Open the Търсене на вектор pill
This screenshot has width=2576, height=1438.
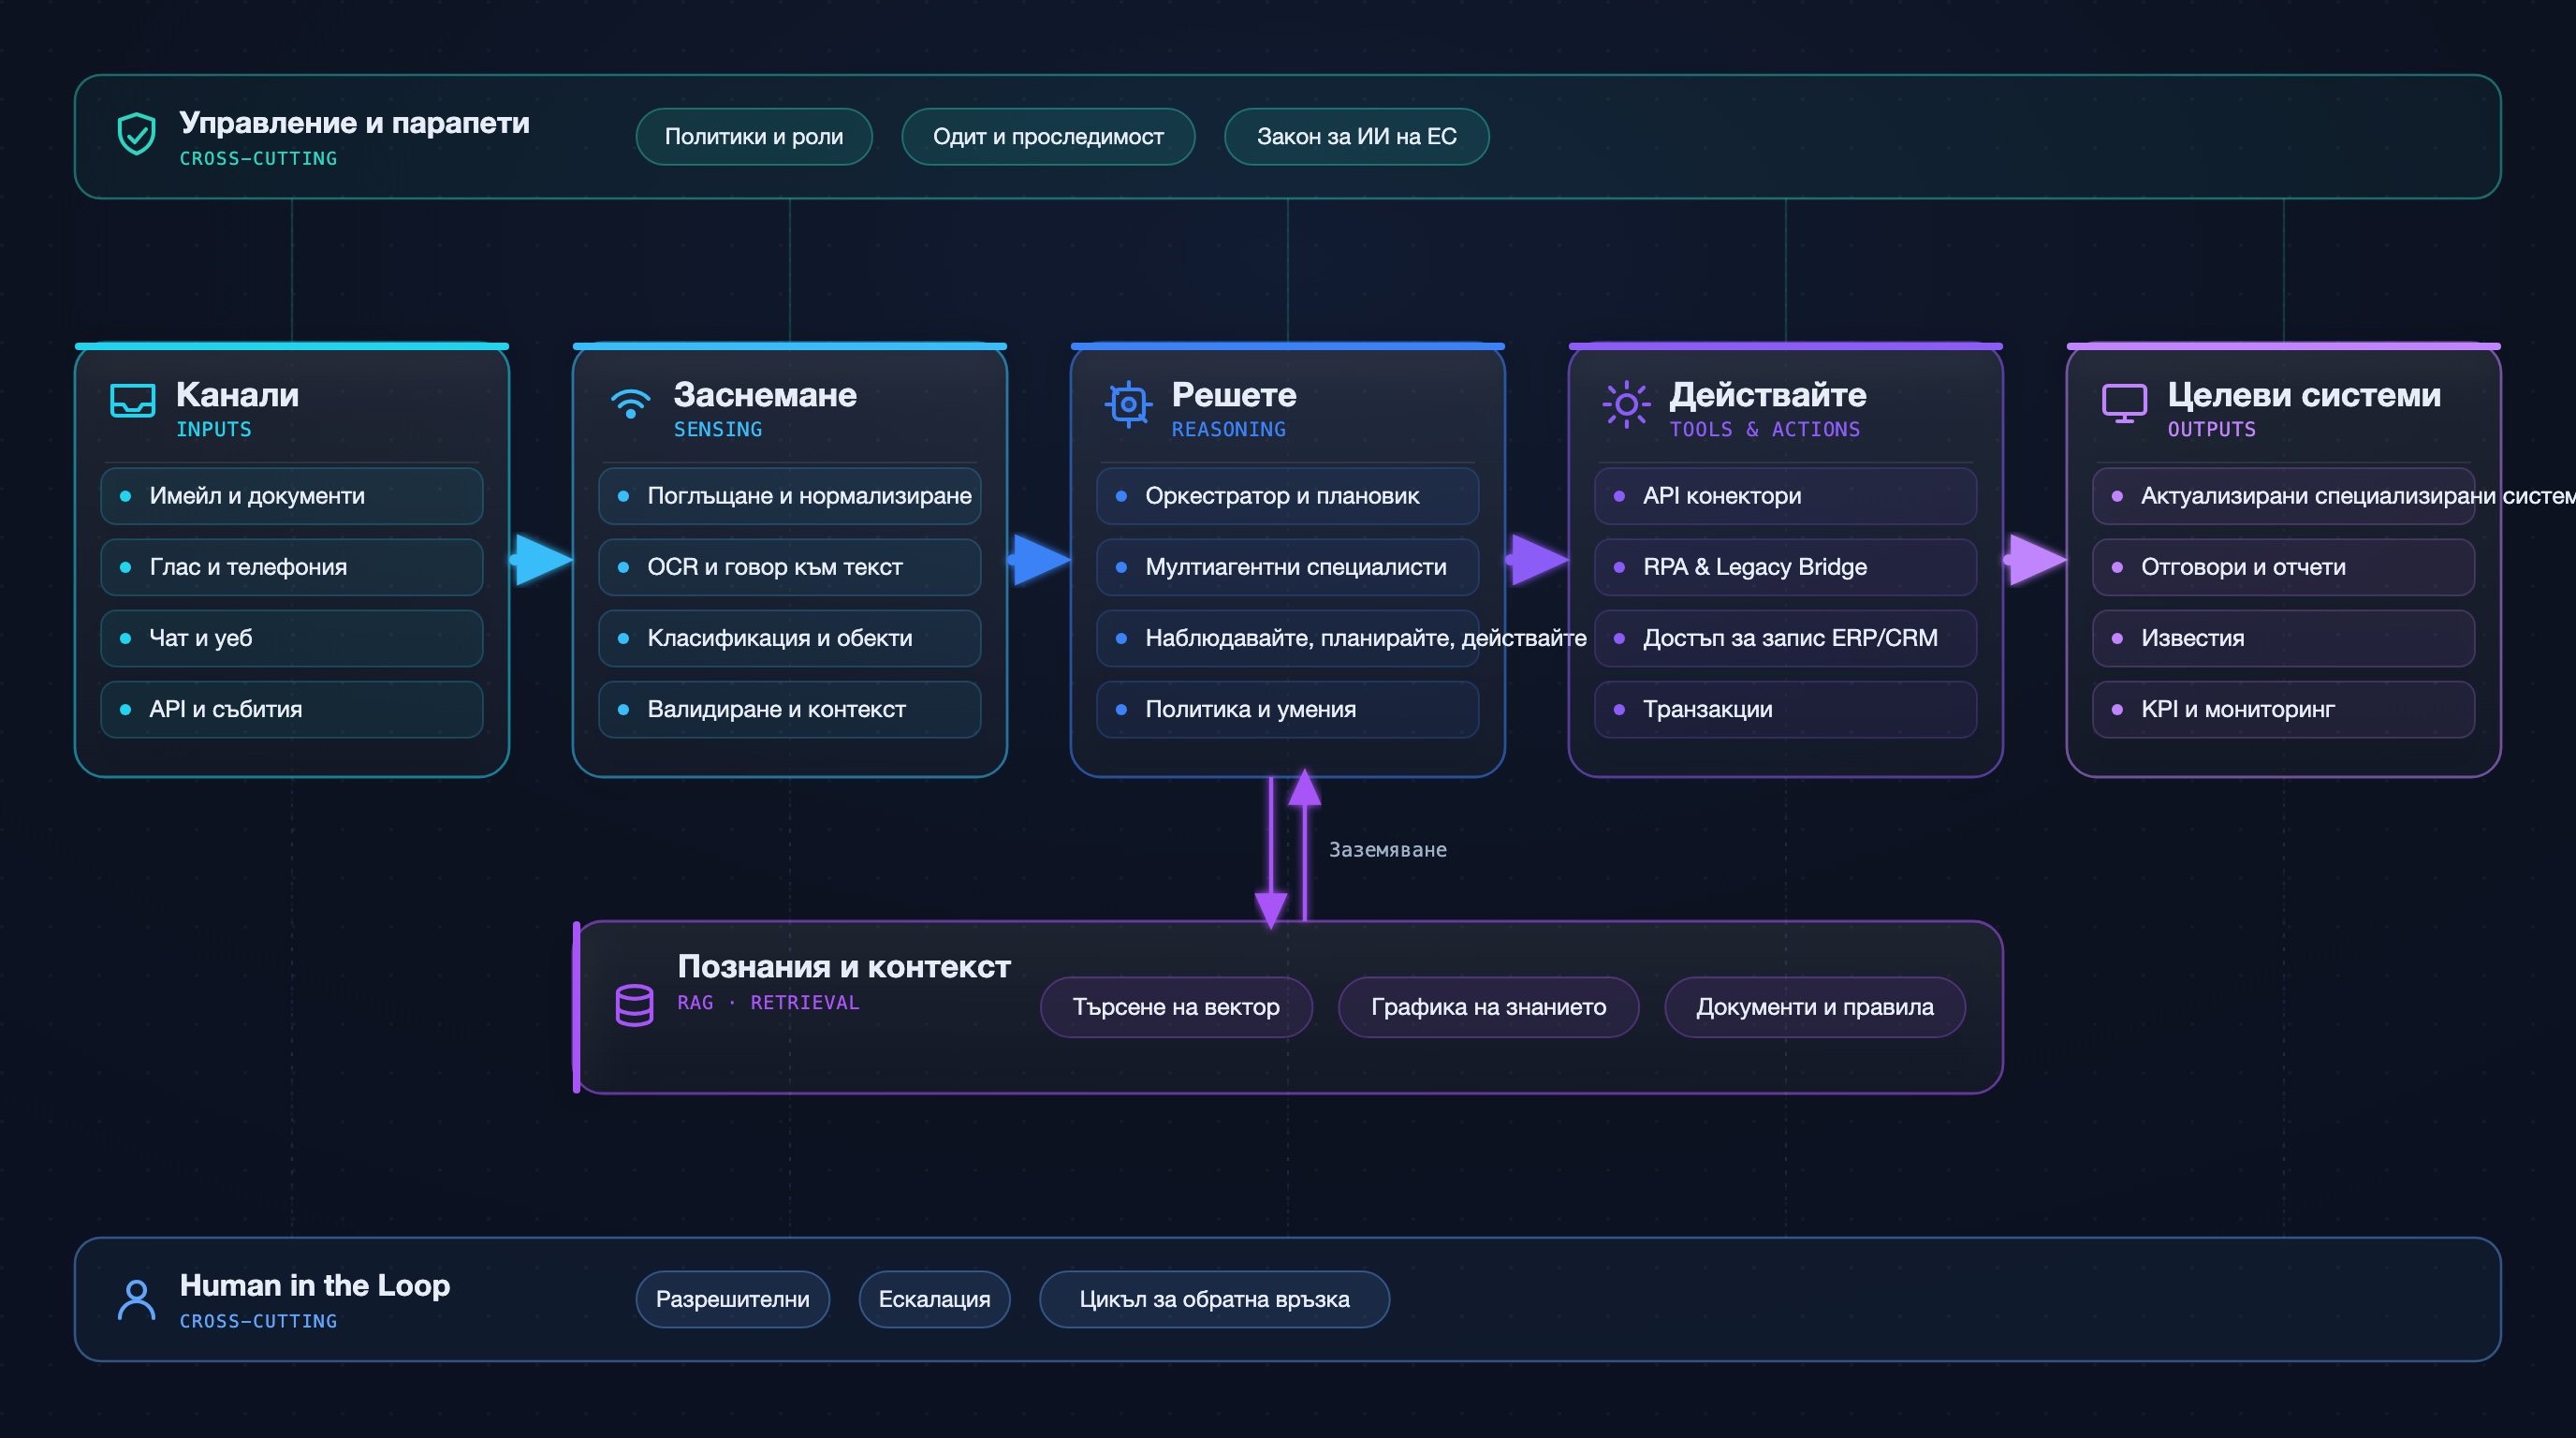coord(1176,1007)
